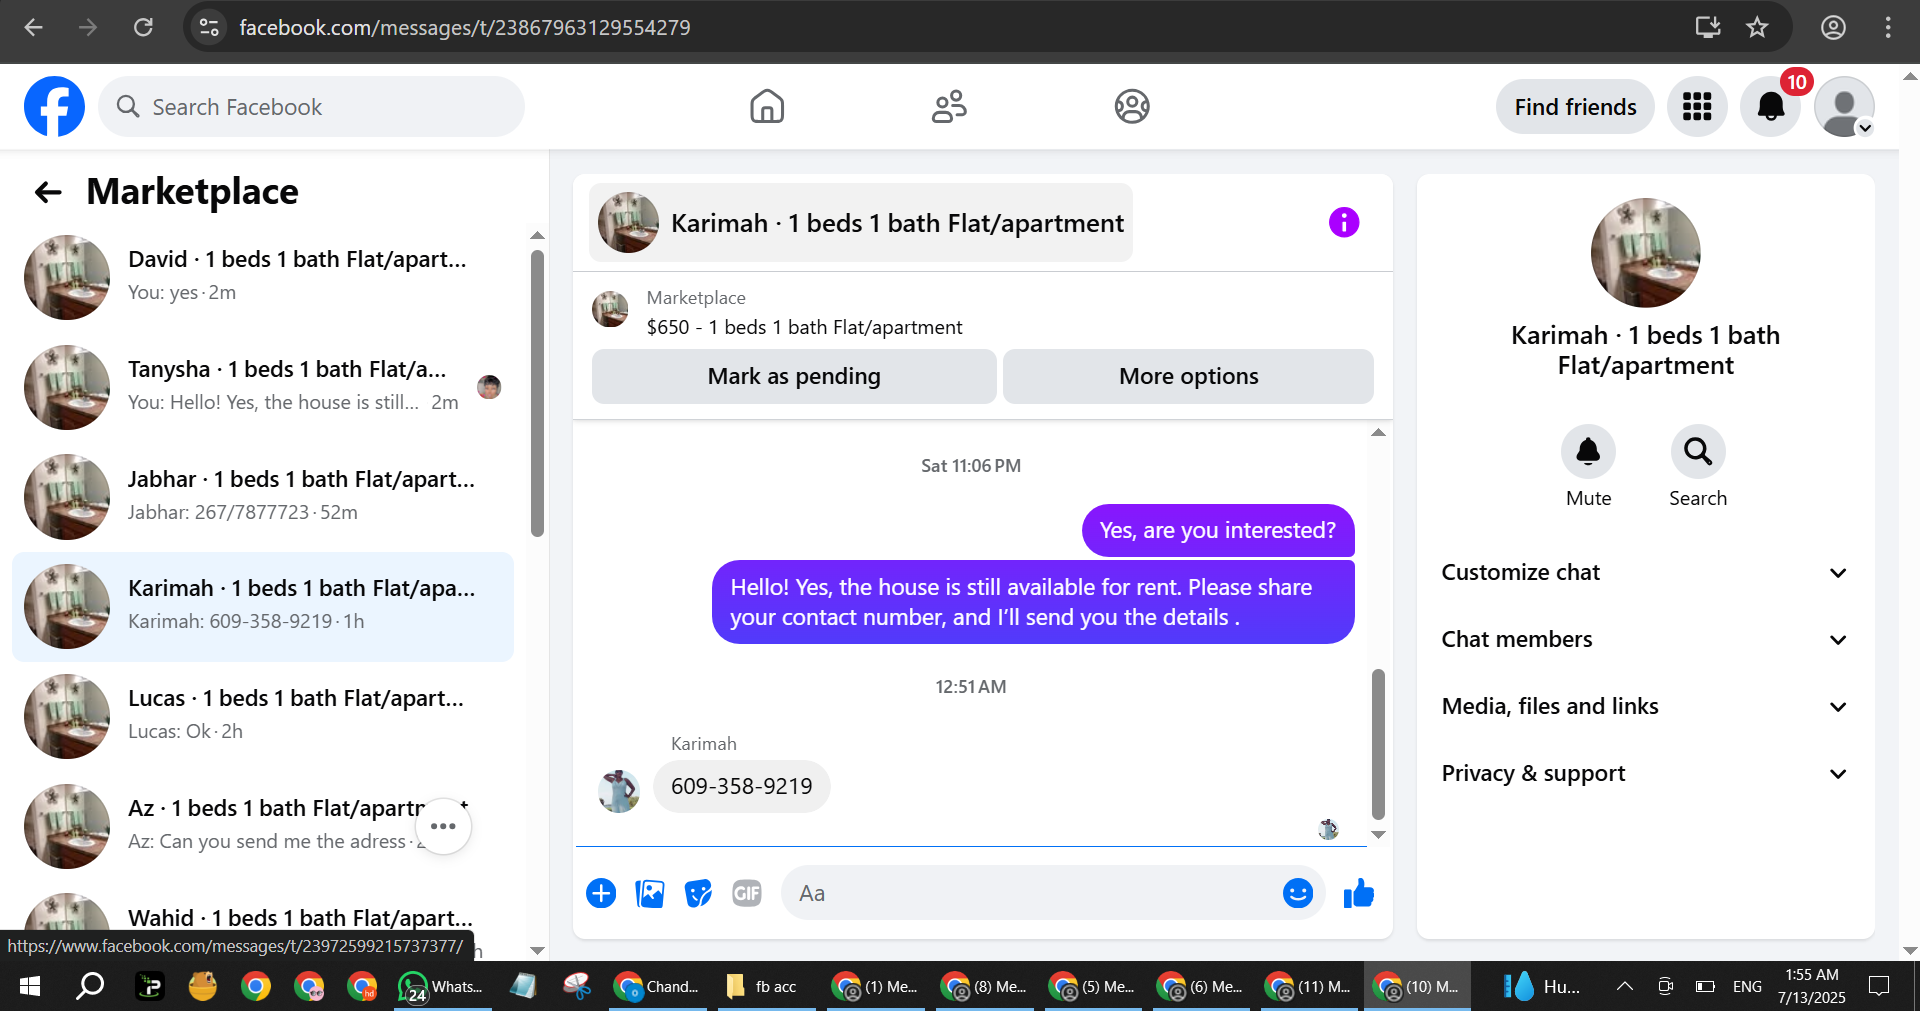Open David conversation in list
This screenshot has width=1920, height=1011.
[263, 277]
